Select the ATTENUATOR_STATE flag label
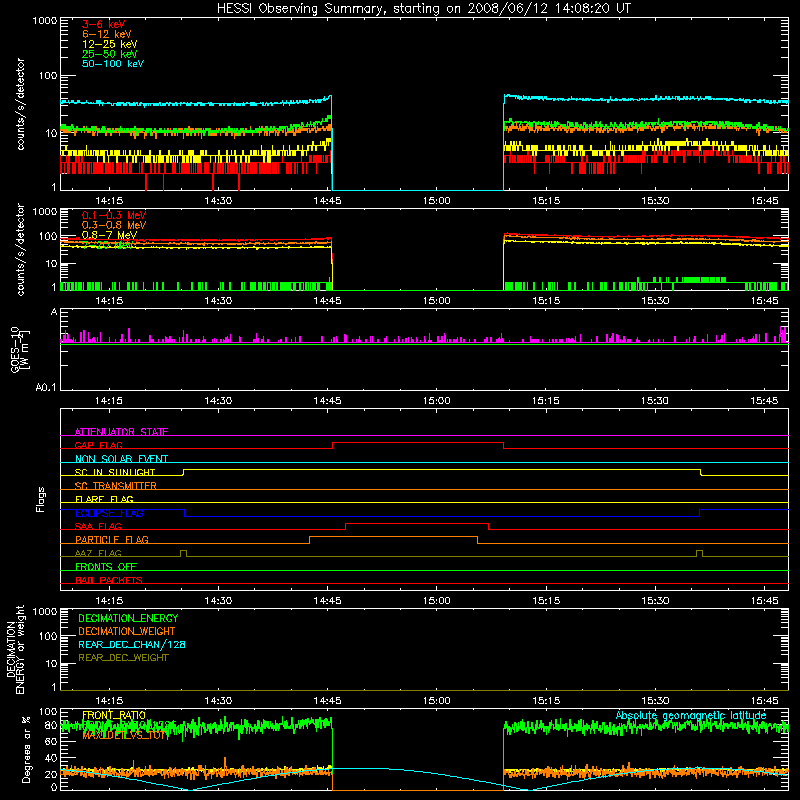 [x=121, y=432]
